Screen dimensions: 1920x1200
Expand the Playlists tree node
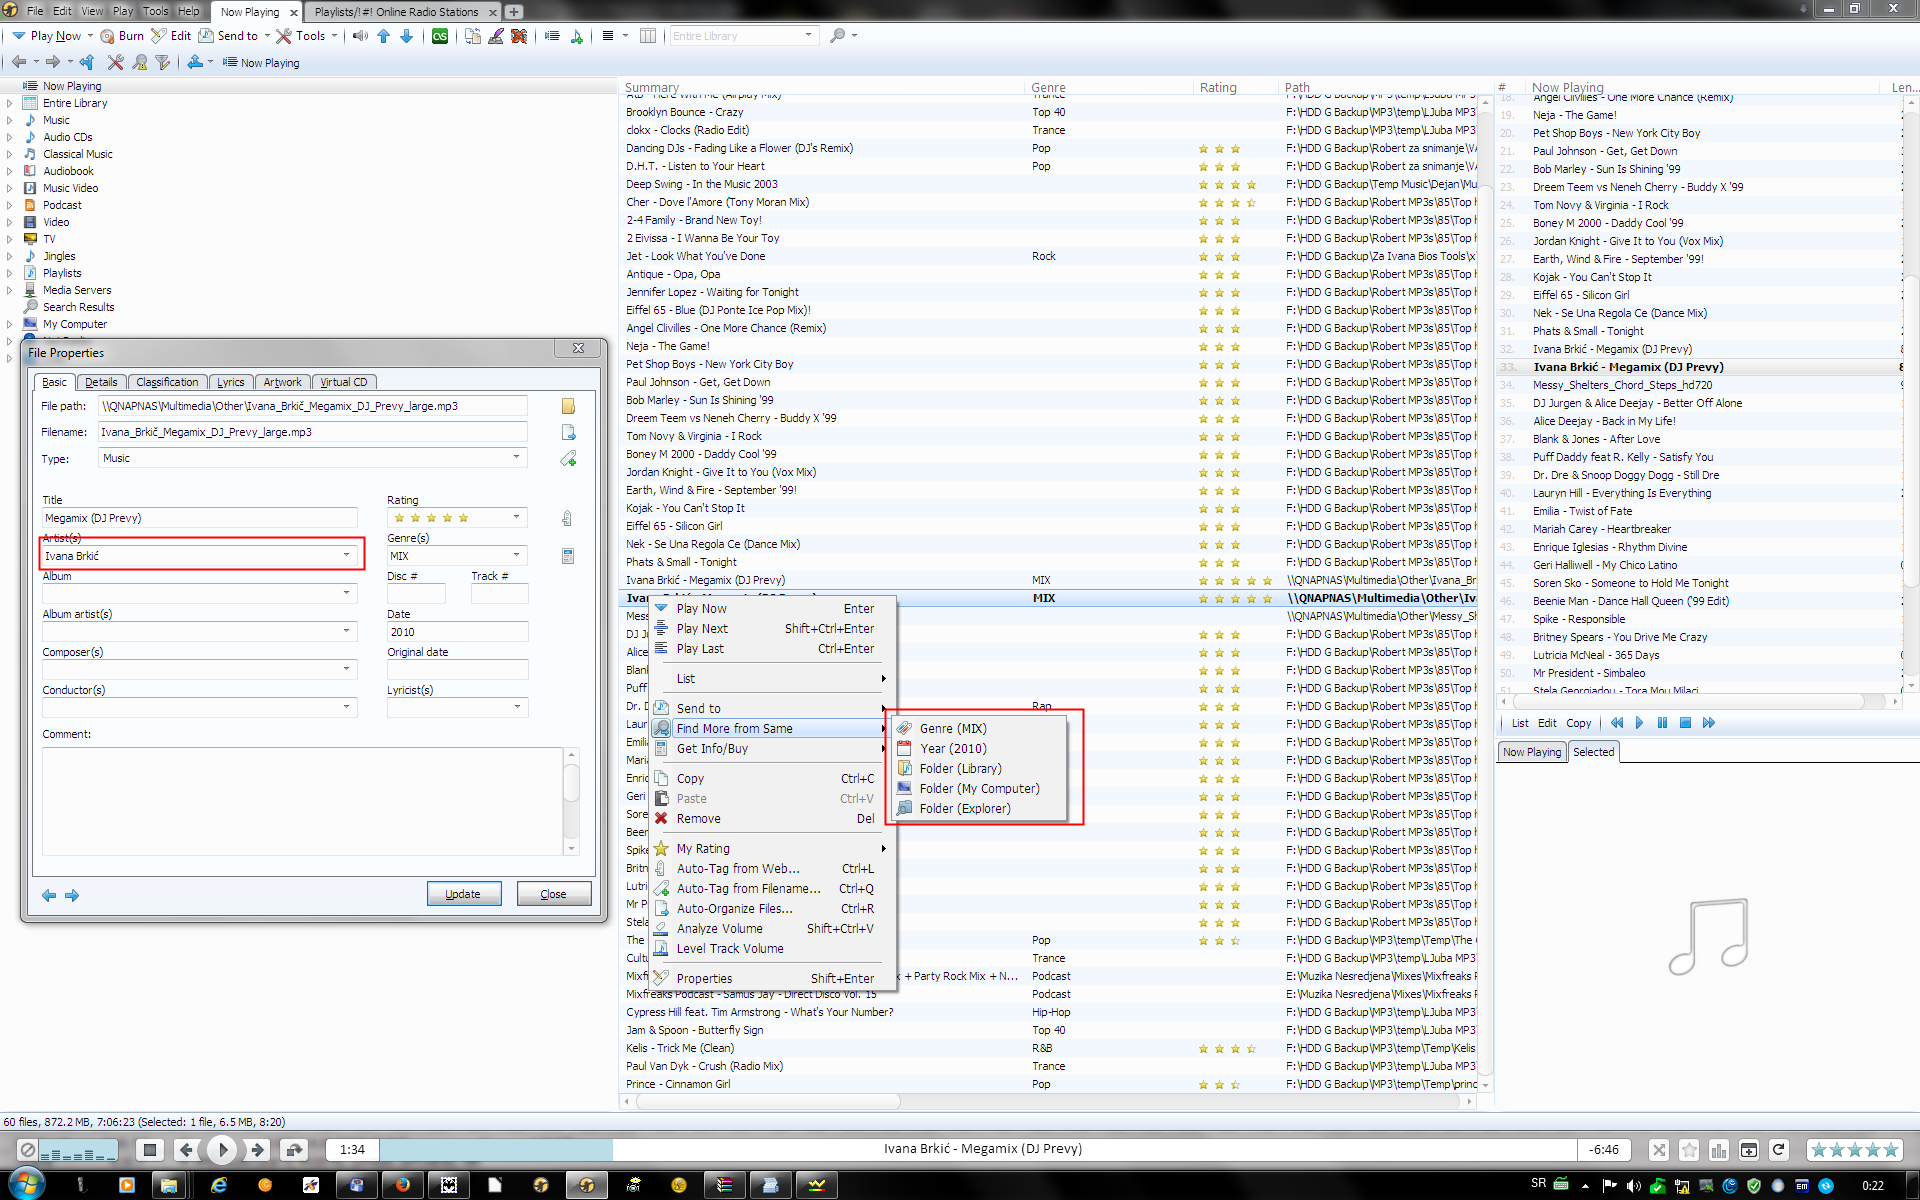(x=10, y=273)
